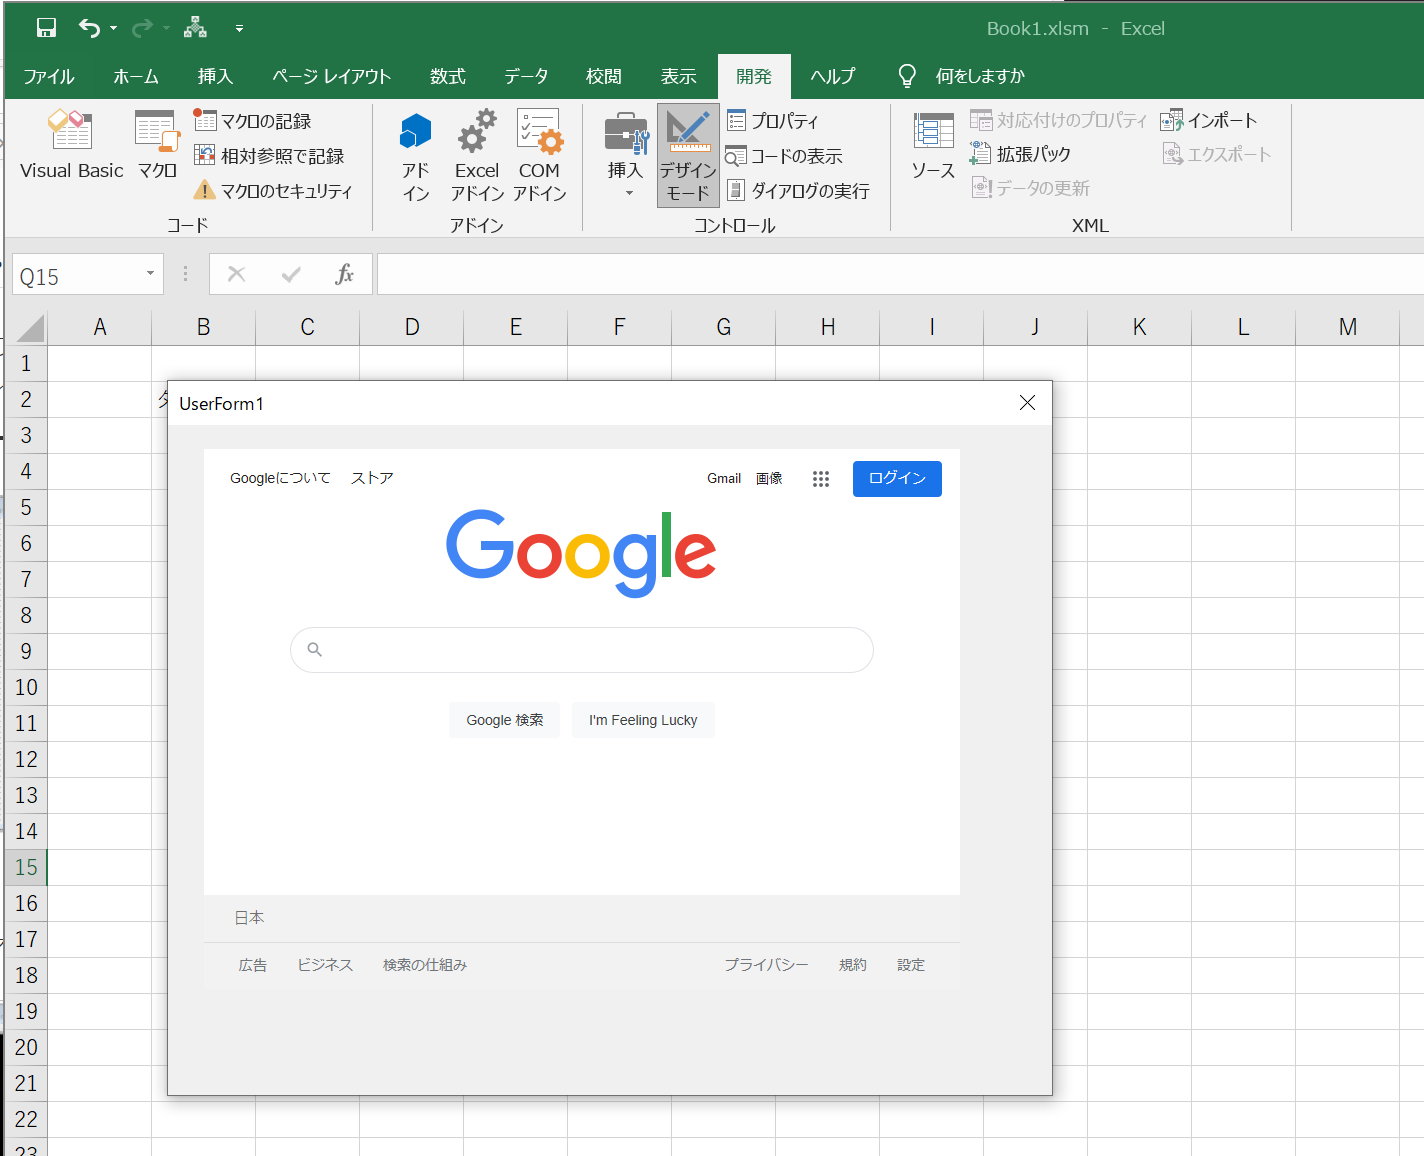Start マクロの記録 macro recording
This screenshot has width=1424, height=1156.
click(x=252, y=121)
